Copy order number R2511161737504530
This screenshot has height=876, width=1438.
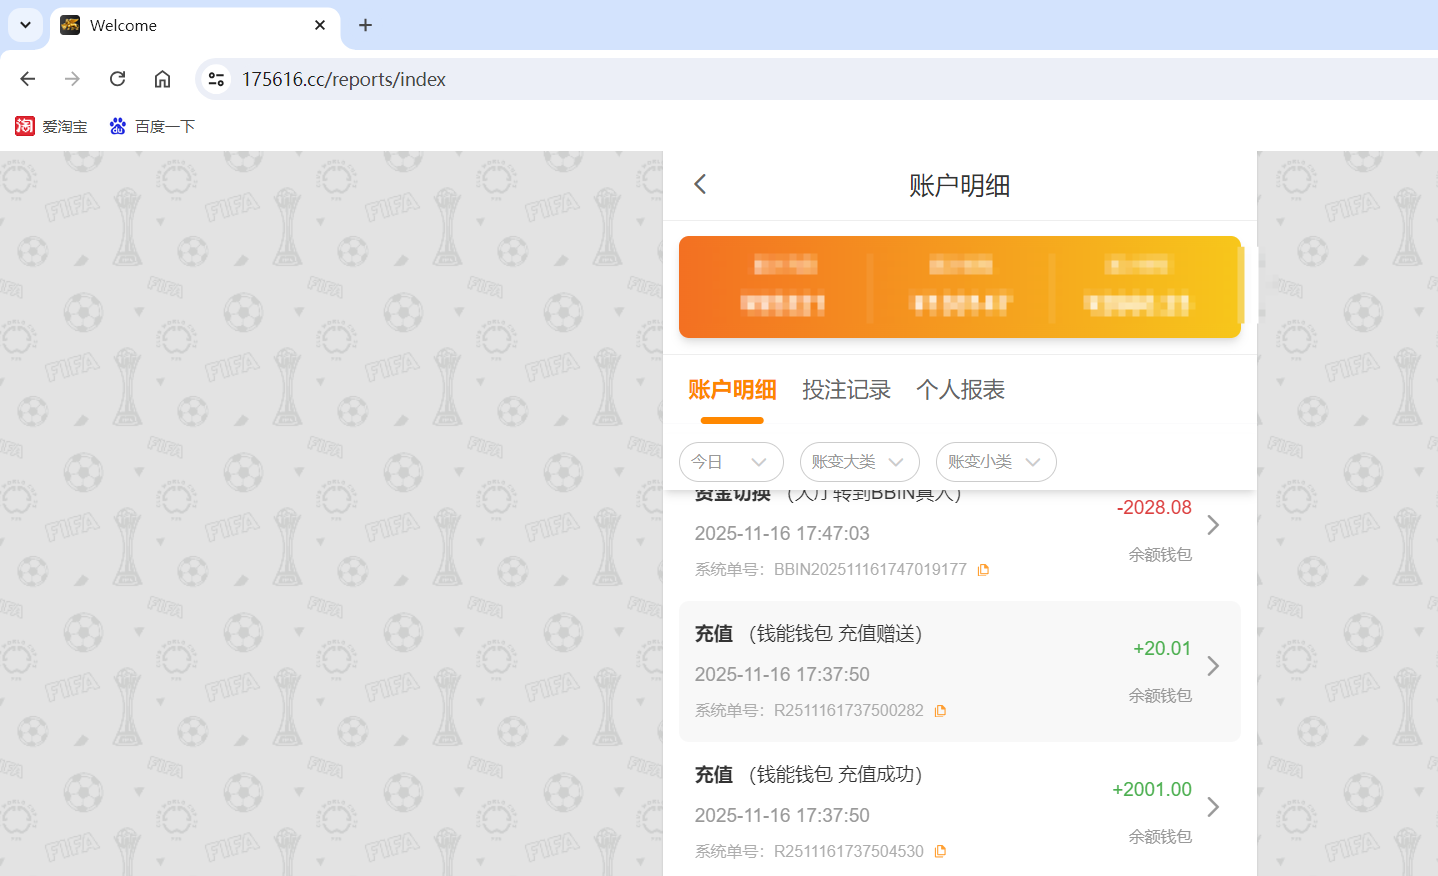point(939,851)
